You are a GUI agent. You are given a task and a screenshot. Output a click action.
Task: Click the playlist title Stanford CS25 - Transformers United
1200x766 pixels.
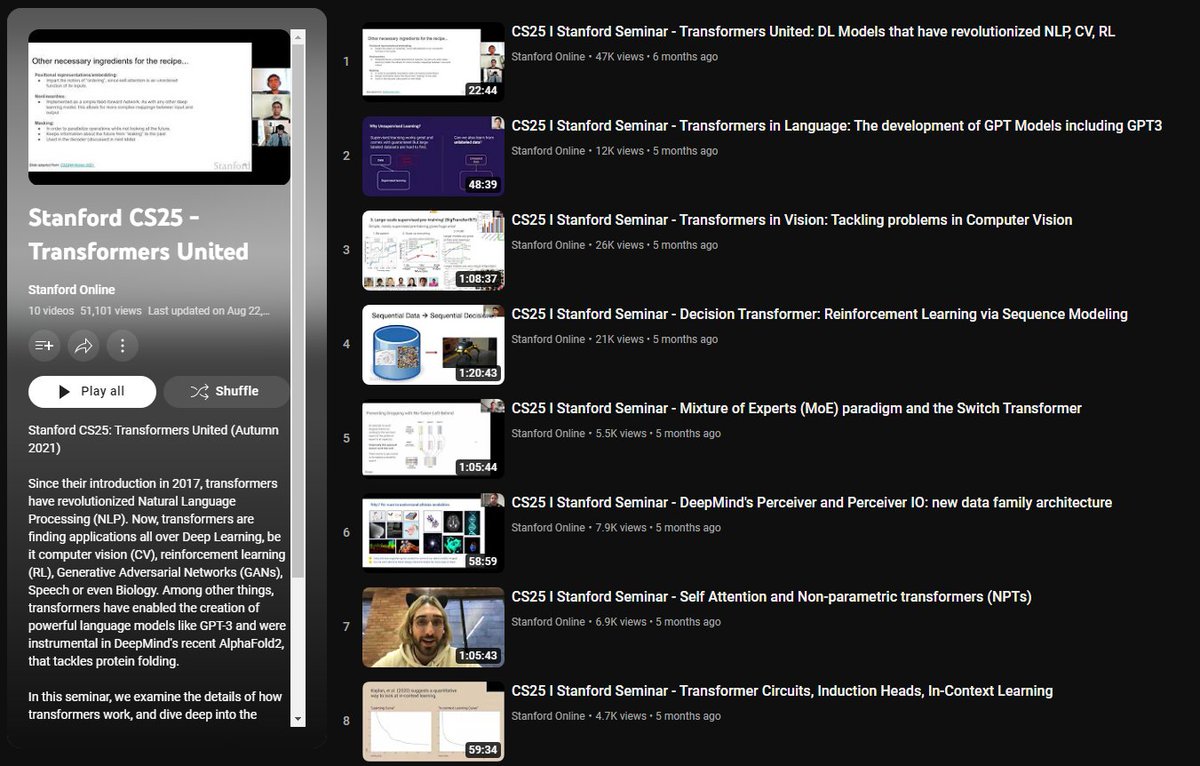[138, 233]
